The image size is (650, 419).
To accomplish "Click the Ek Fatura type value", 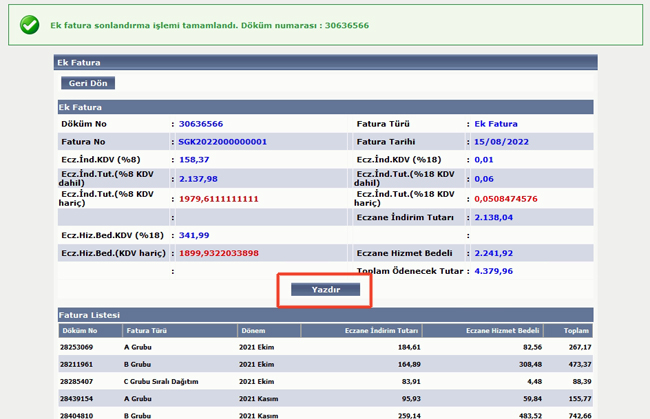I will pyautogui.click(x=496, y=124).
